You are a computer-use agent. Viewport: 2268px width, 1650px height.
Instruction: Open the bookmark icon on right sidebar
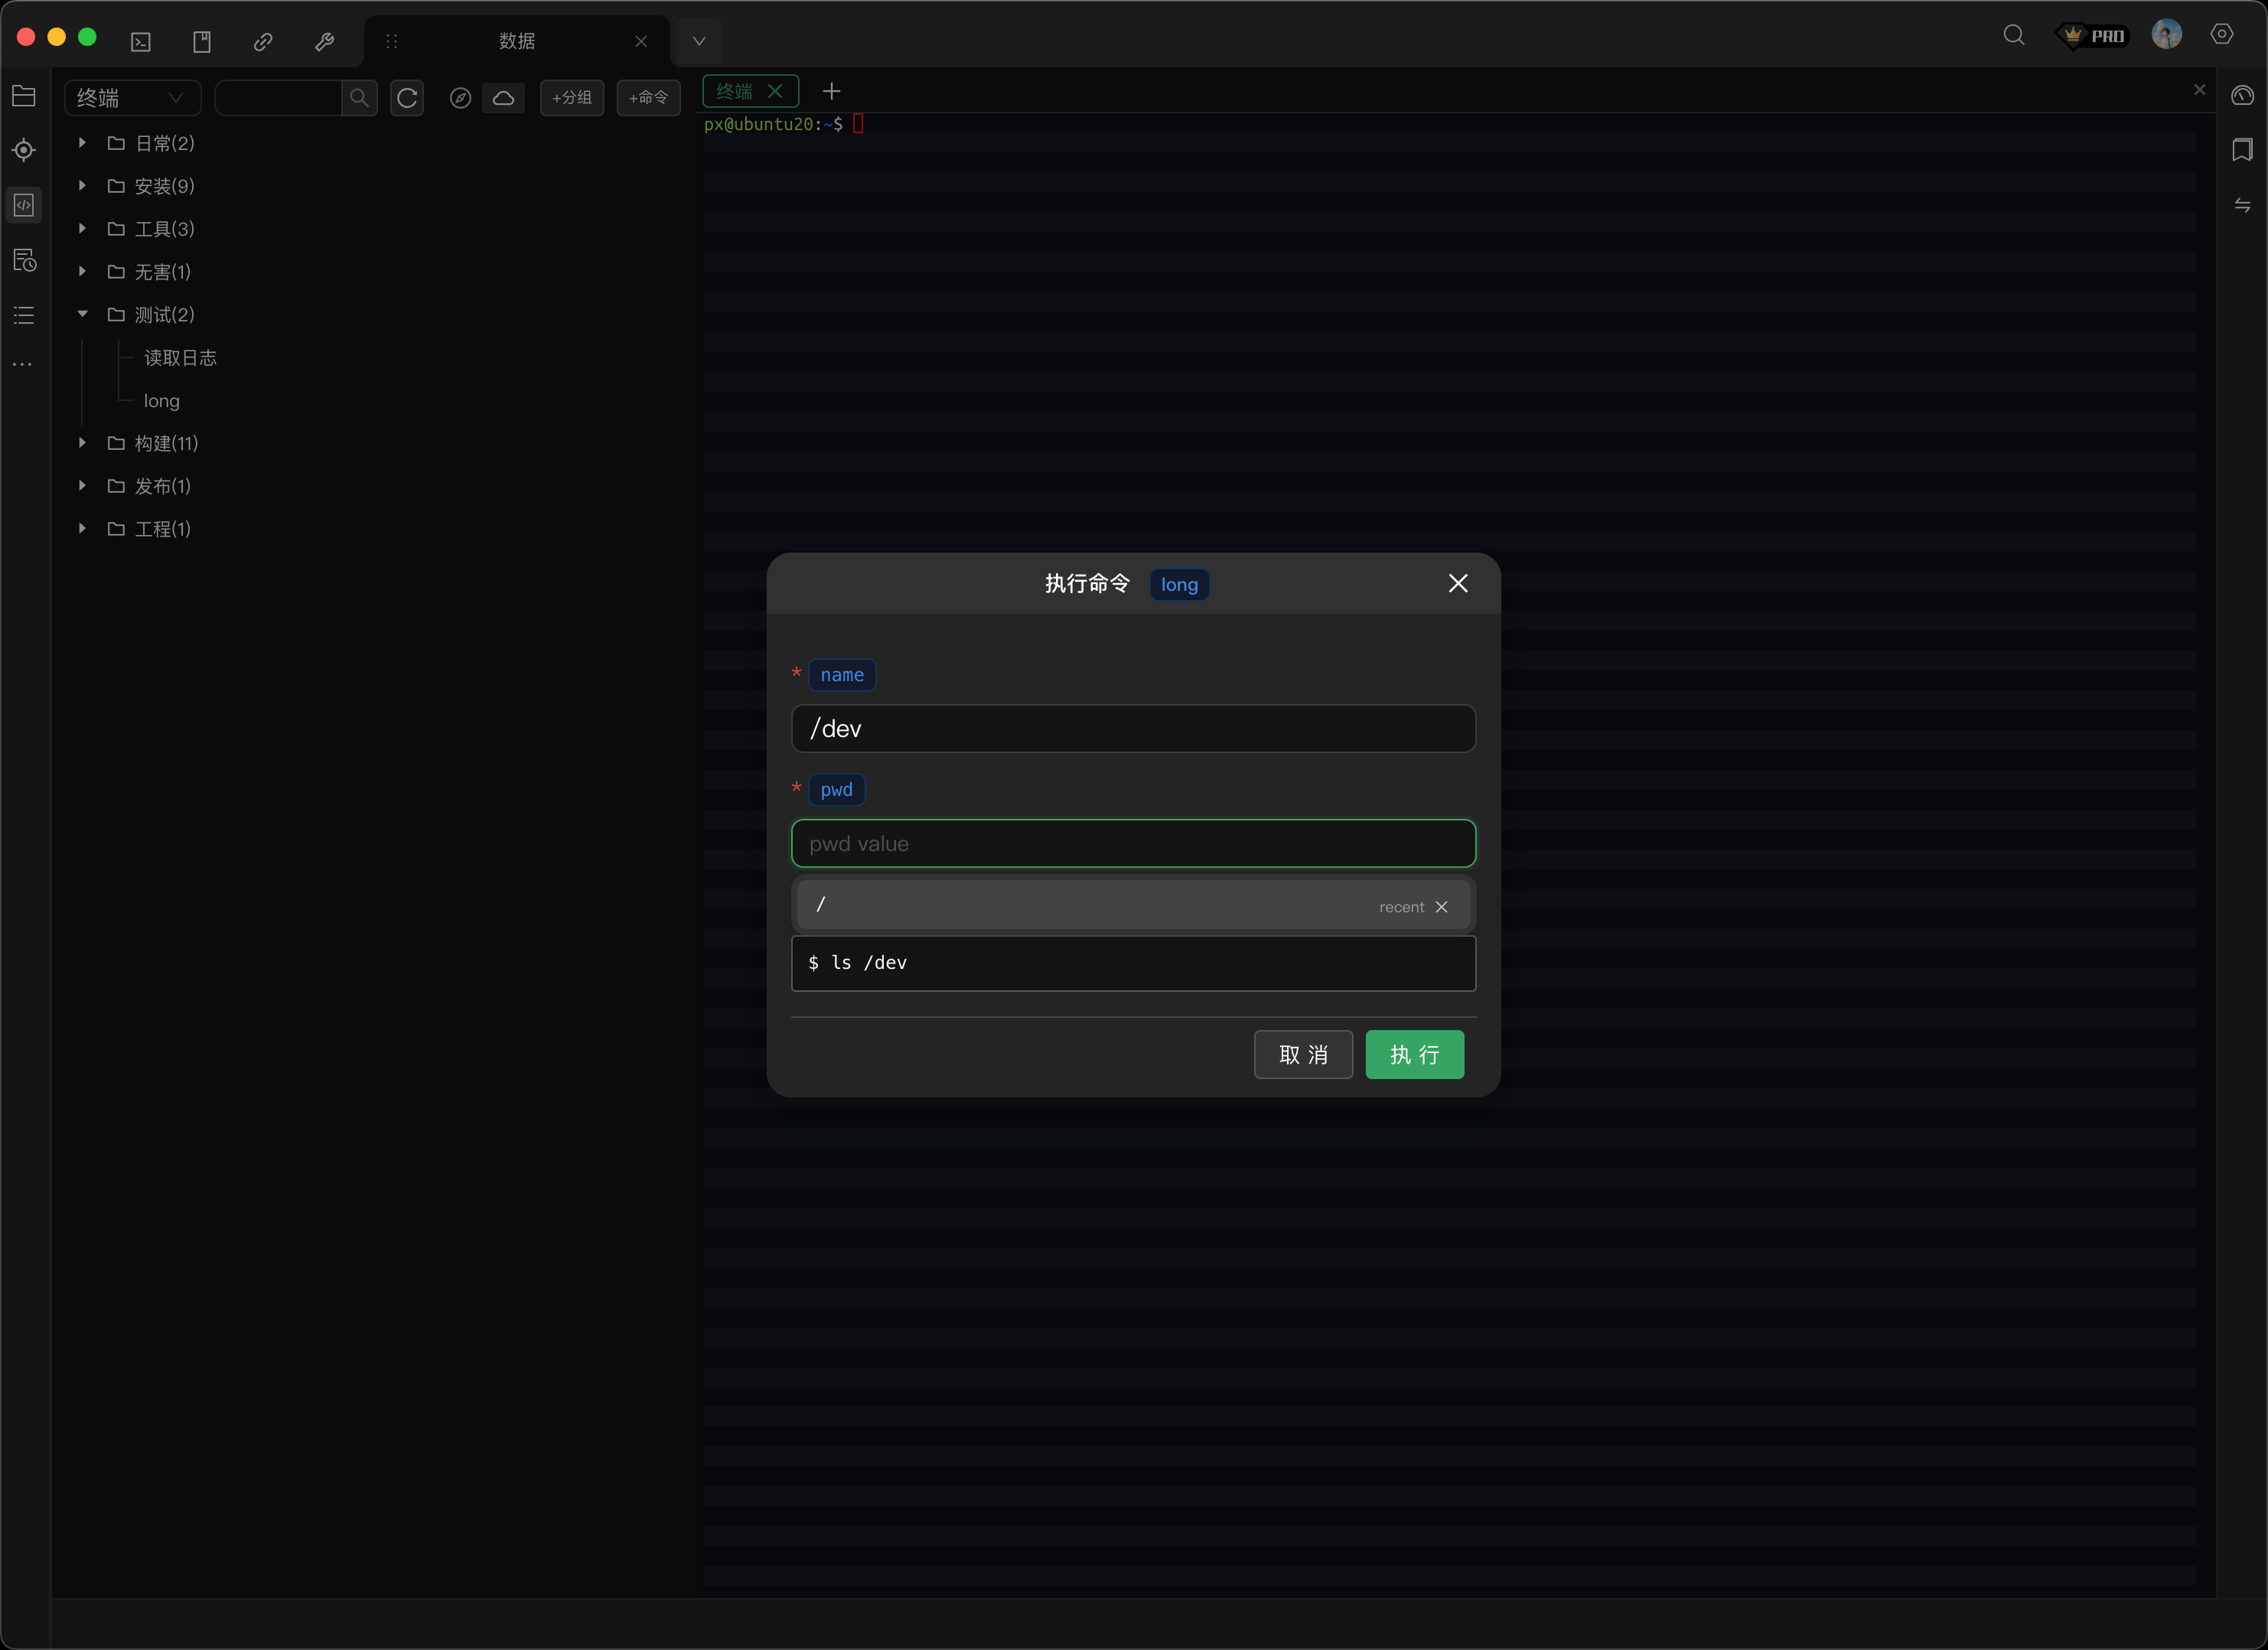pyautogui.click(x=2242, y=150)
